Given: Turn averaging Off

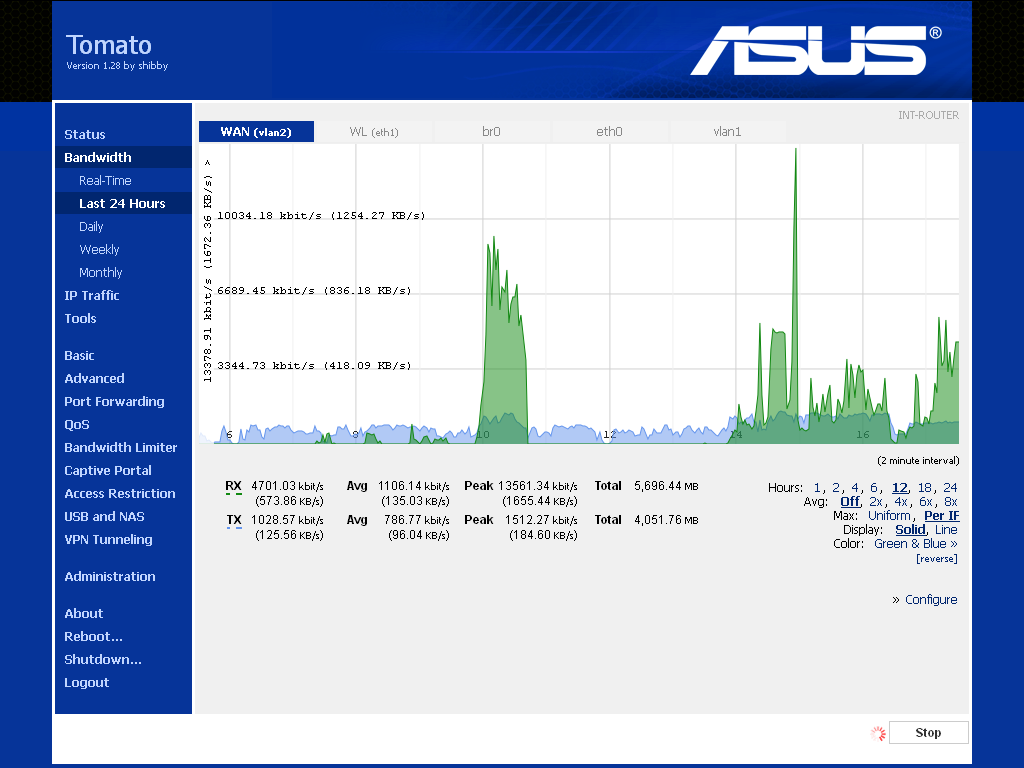Looking at the screenshot, I should (x=850, y=502).
